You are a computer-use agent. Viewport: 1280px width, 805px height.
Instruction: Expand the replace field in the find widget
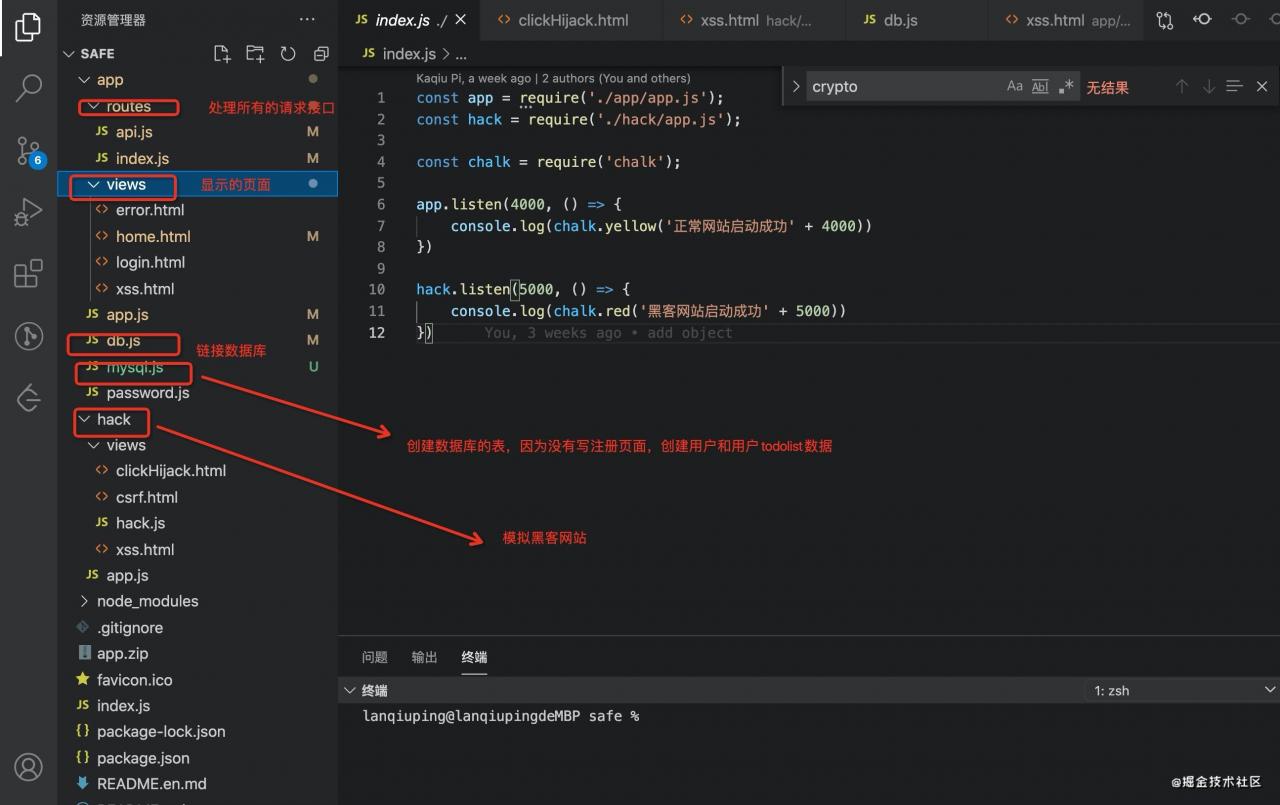[795, 86]
